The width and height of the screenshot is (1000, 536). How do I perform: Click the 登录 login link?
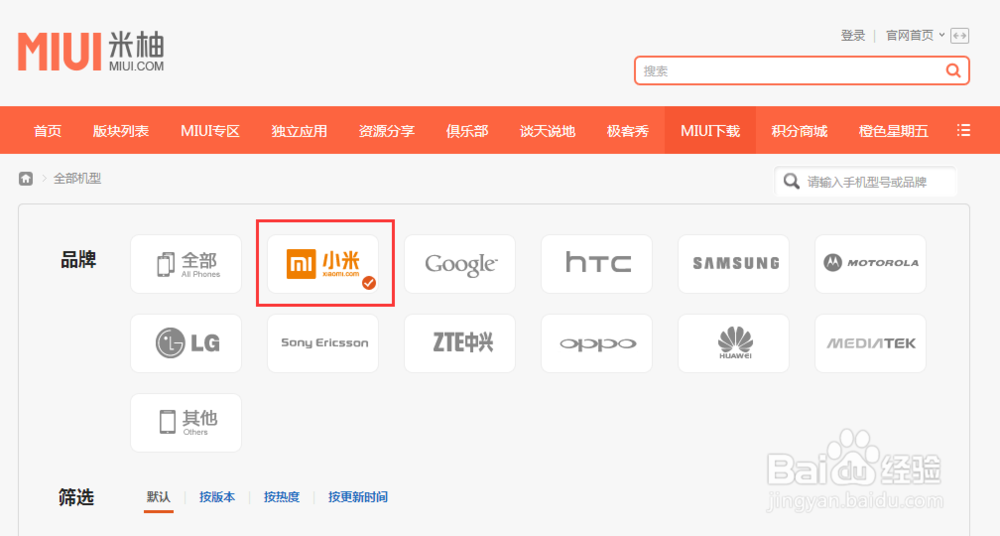tap(853, 36)
